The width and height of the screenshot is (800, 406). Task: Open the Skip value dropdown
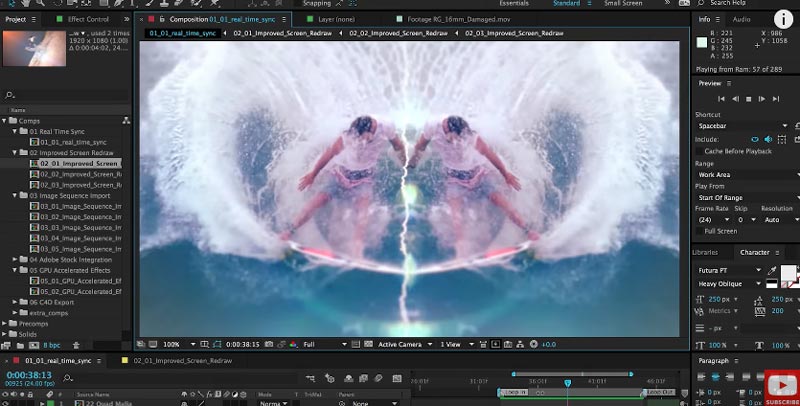coord(746,220)
